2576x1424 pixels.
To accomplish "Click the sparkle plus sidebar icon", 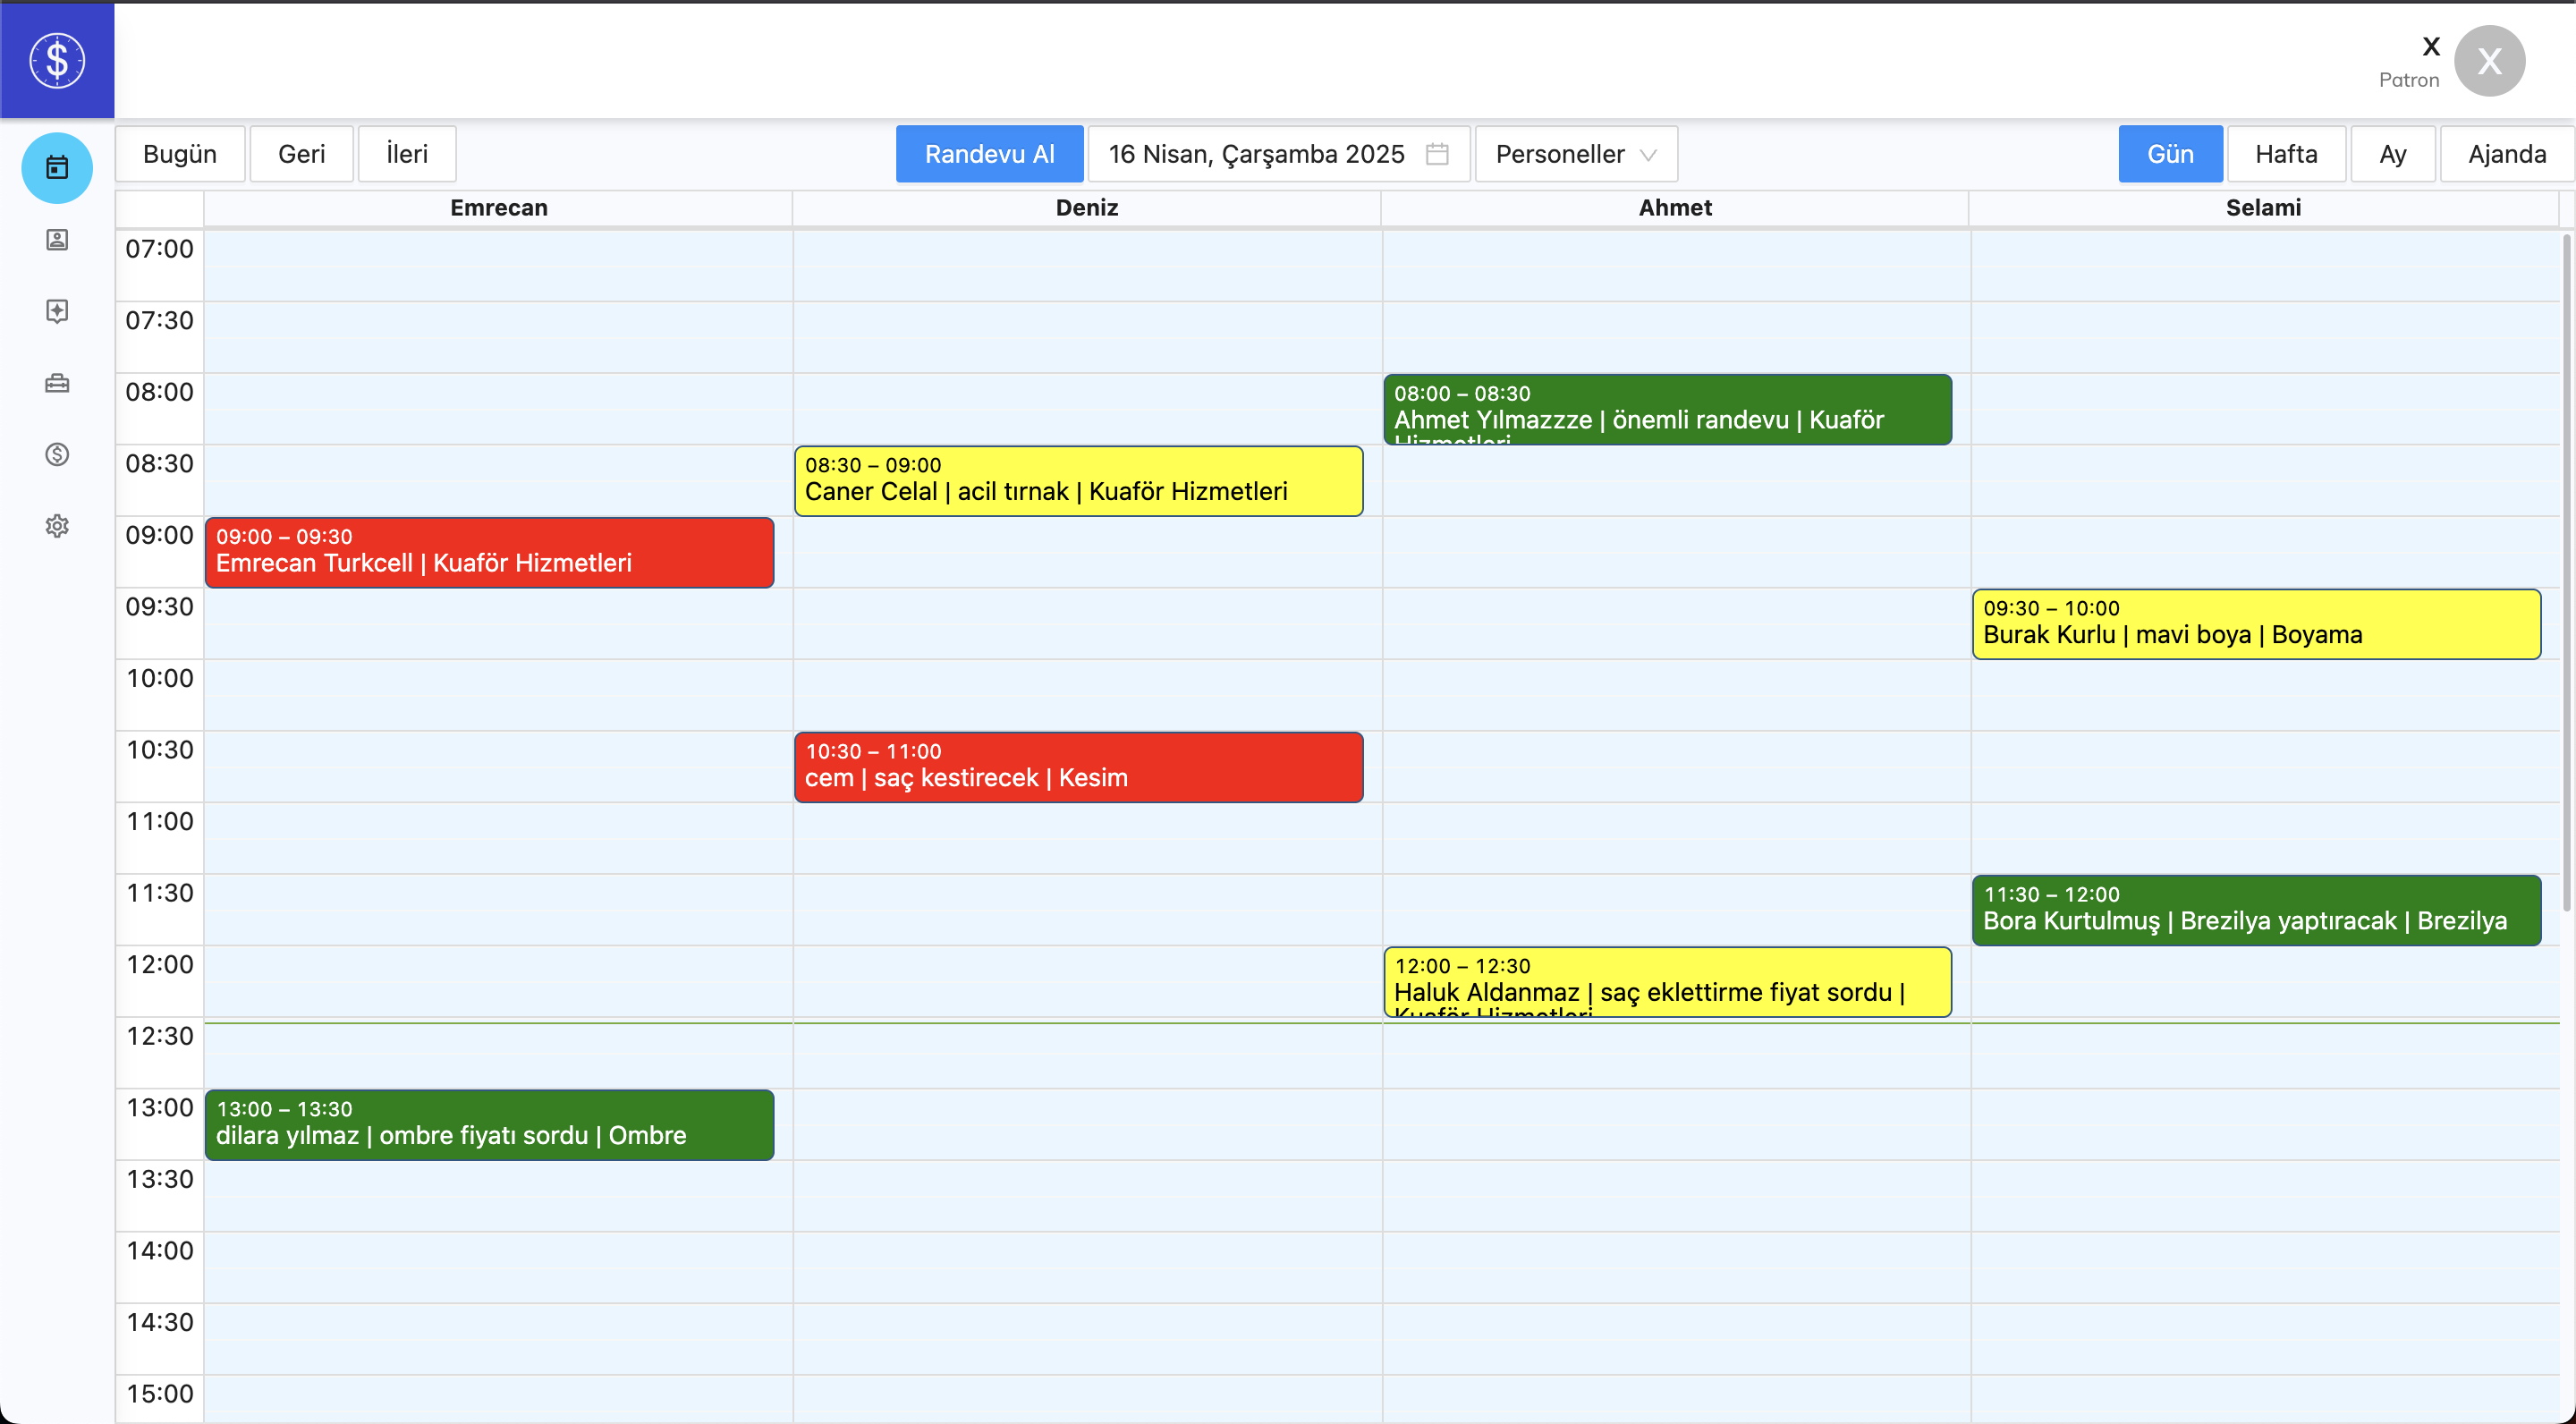I will 57,311.
